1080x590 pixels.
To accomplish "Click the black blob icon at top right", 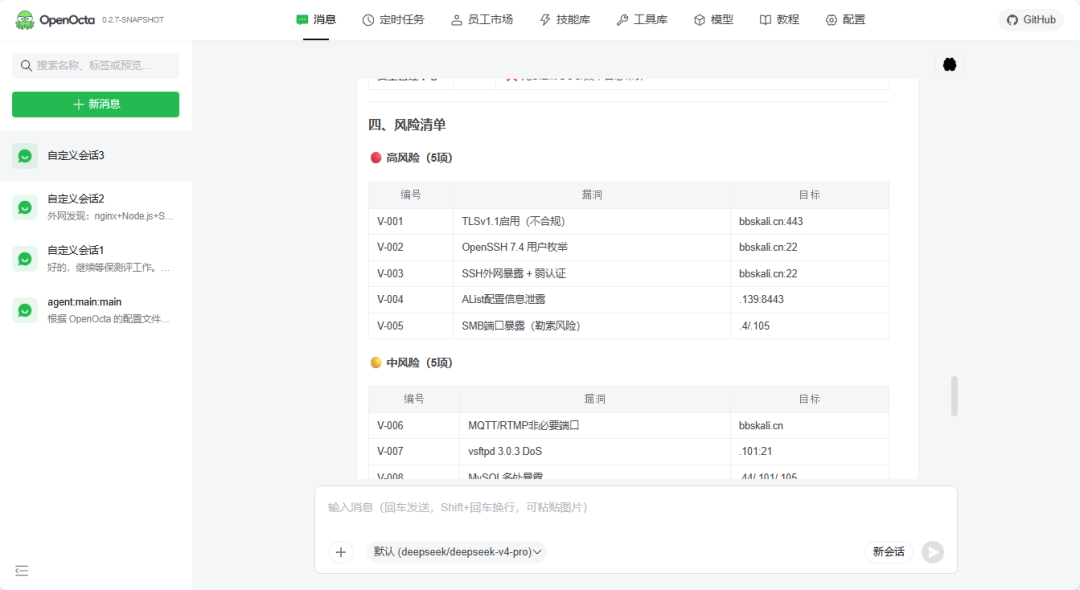I will [x=949, y=64].
